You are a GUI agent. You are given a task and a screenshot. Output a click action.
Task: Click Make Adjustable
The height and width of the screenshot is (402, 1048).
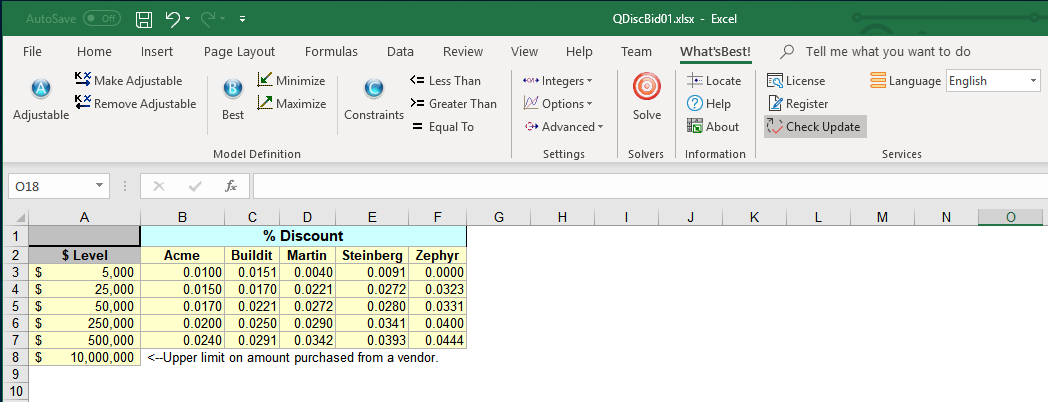tap(128, 81)
